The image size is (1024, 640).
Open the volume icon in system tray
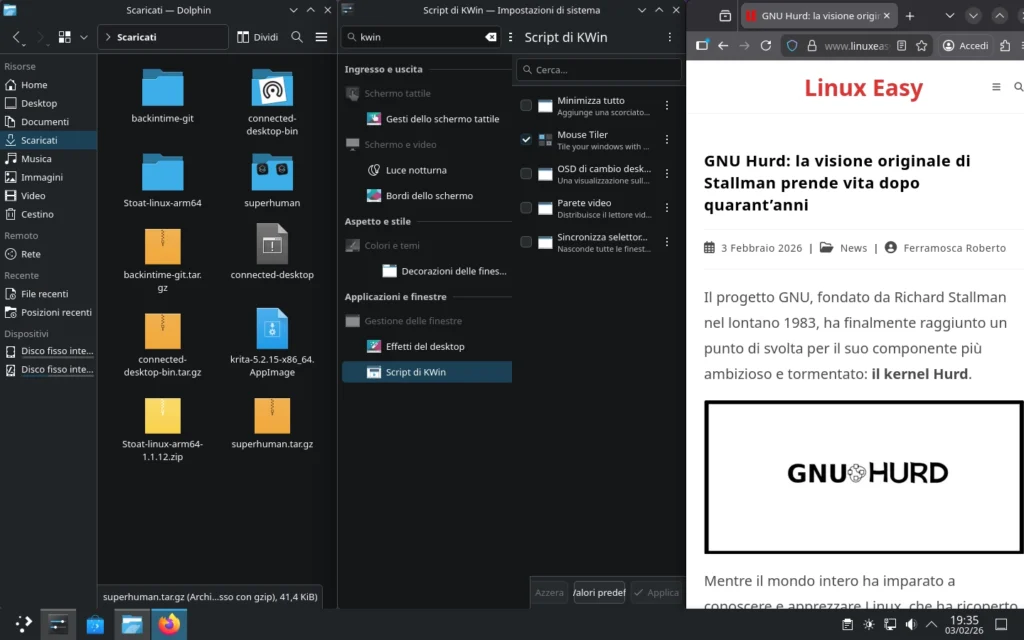(x=909, y=623)
